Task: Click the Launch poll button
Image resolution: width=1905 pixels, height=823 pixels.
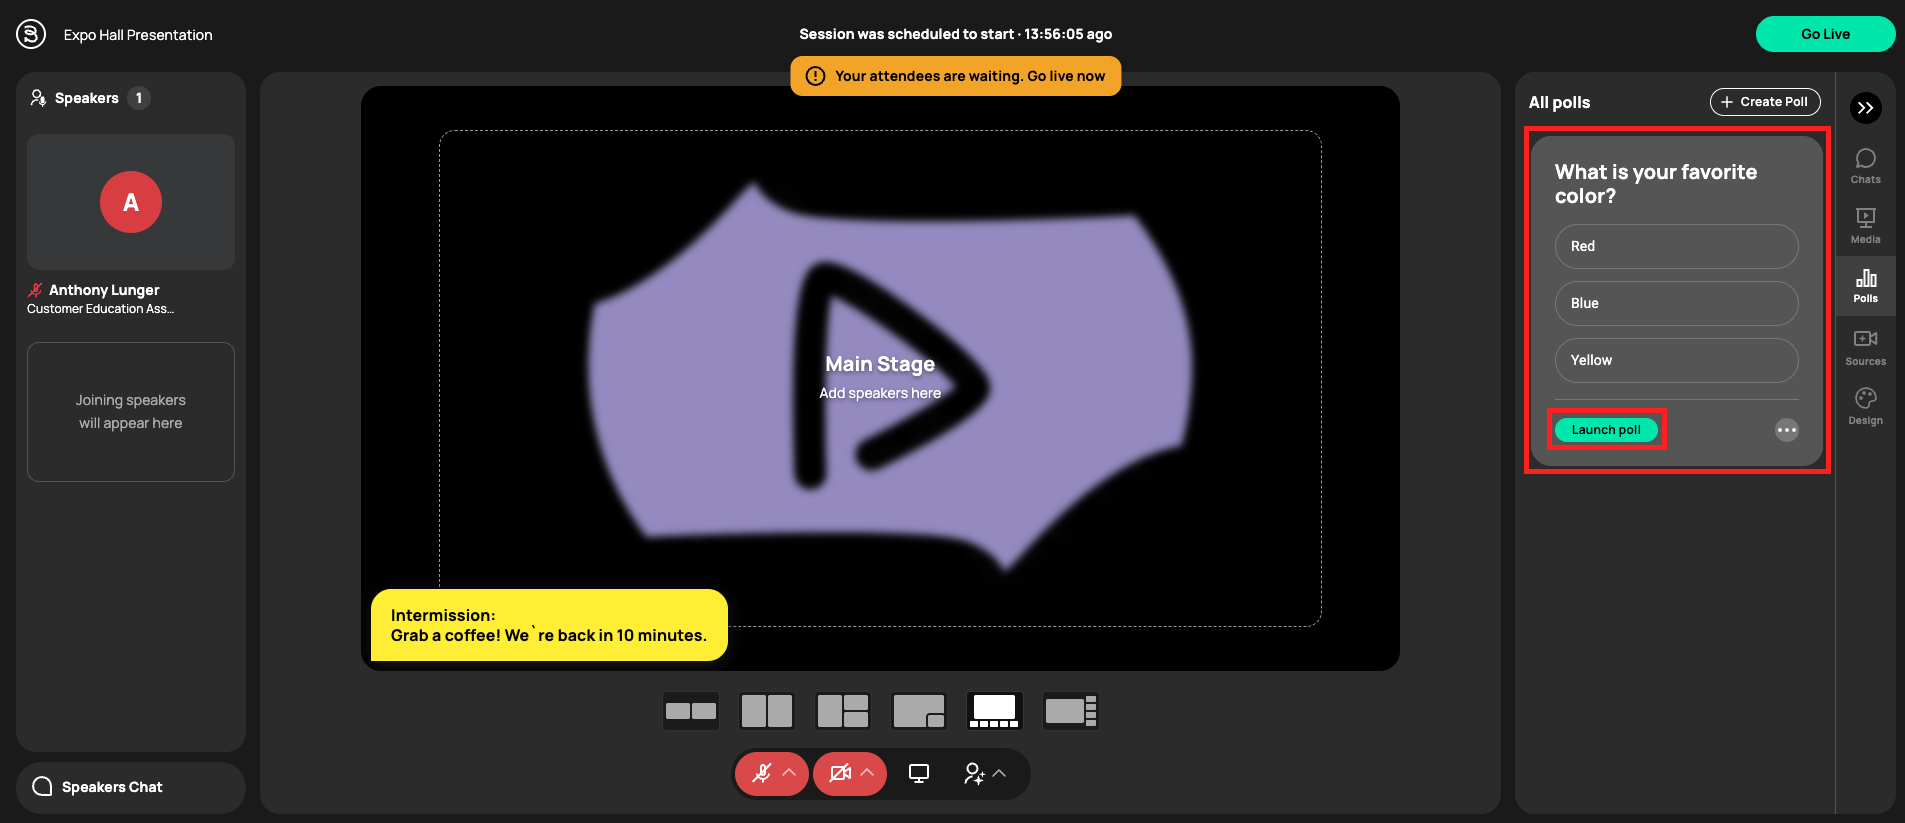Action: click(x=1606, y=430)
